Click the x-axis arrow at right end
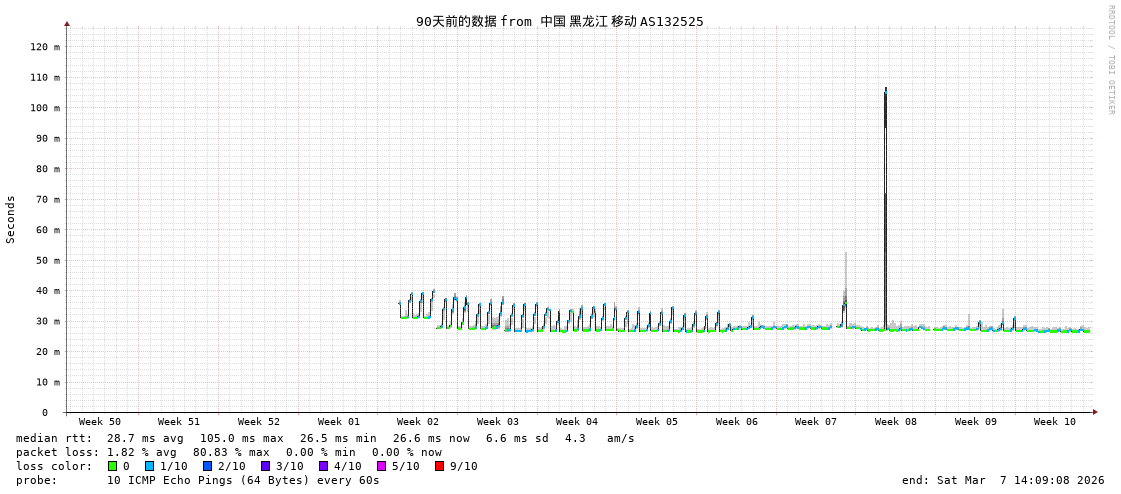The image size is (1121, 494). coord(1095,412)
